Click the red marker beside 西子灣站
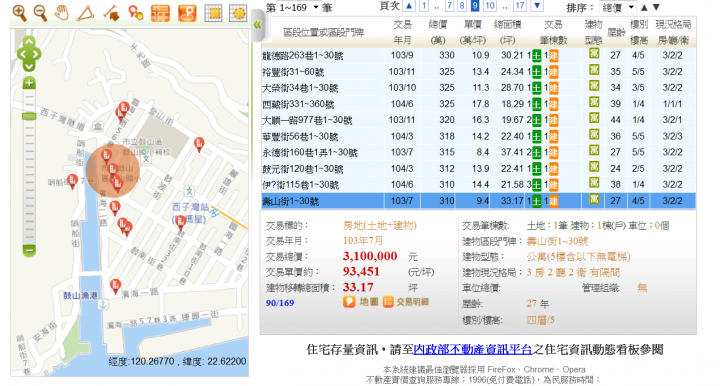720x386 pixels. pyautogui.click(x=181, y=223)
